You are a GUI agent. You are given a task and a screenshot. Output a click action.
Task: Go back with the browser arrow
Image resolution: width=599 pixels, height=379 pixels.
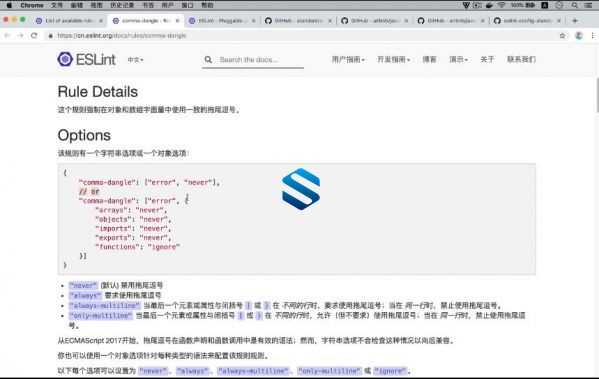tap(7, 36)
